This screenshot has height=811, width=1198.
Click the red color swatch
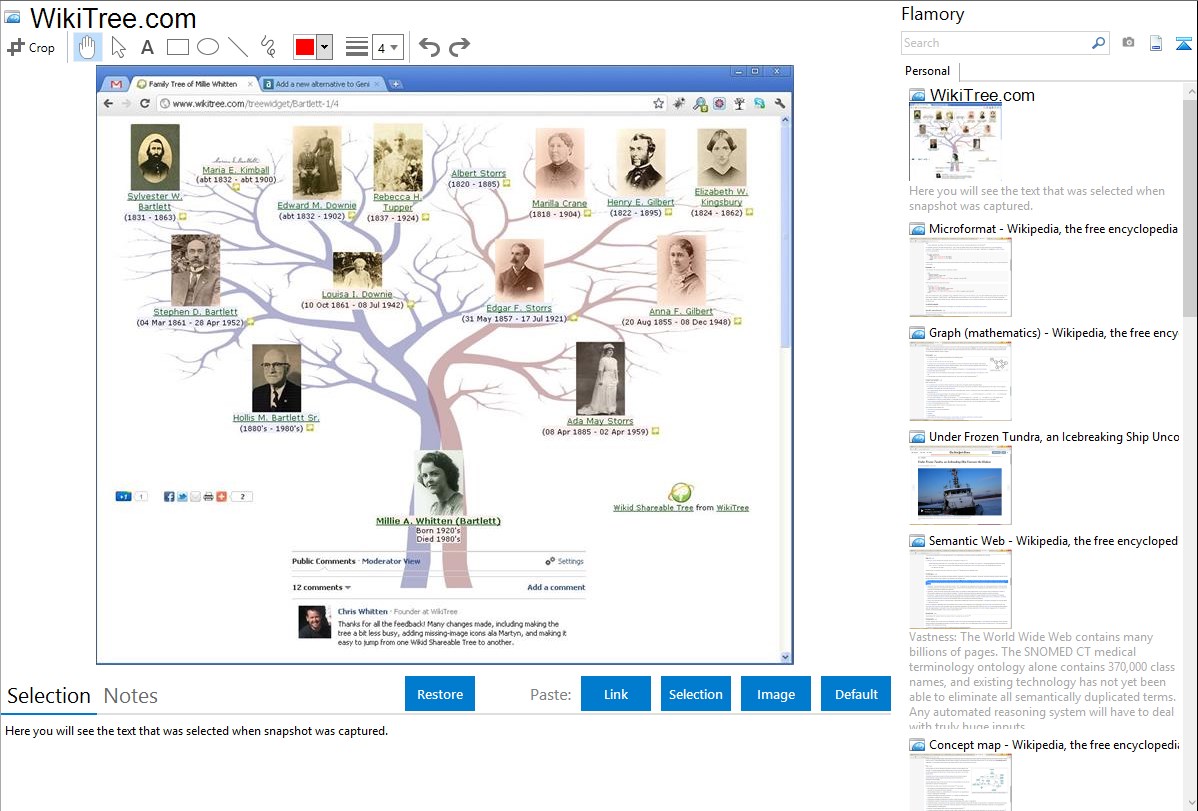tap(305, 47)
